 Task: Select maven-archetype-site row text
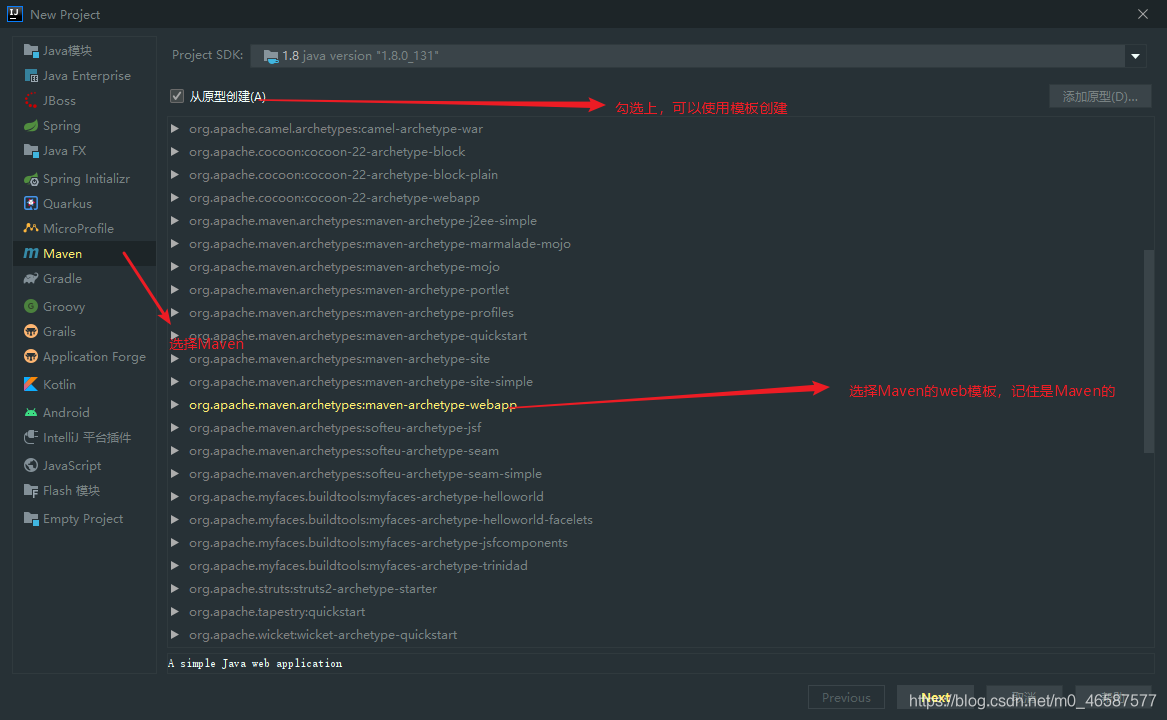[339, 359]
